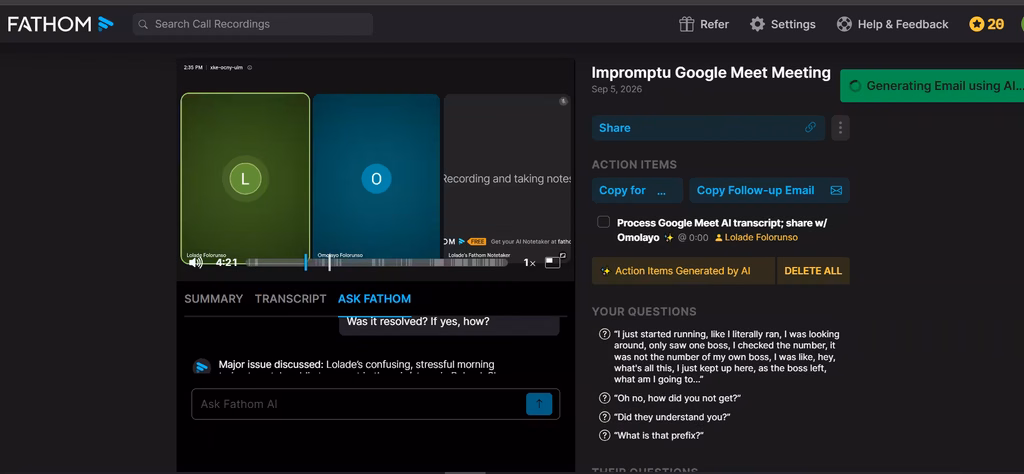
Task: Click the question 'Did they understand you?'
Action: (x=672, y=417)
